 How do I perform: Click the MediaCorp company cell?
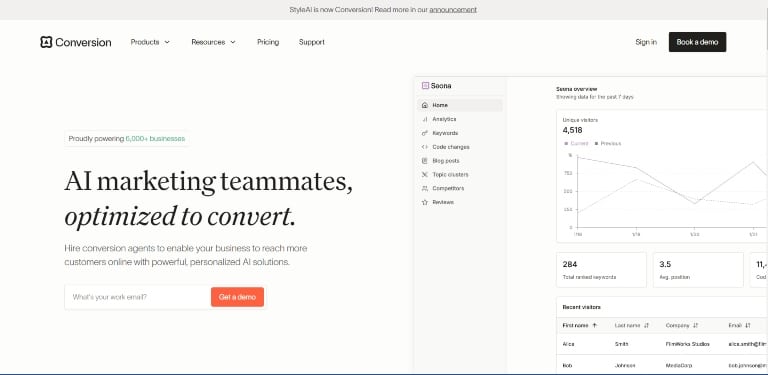coord(678,366)
